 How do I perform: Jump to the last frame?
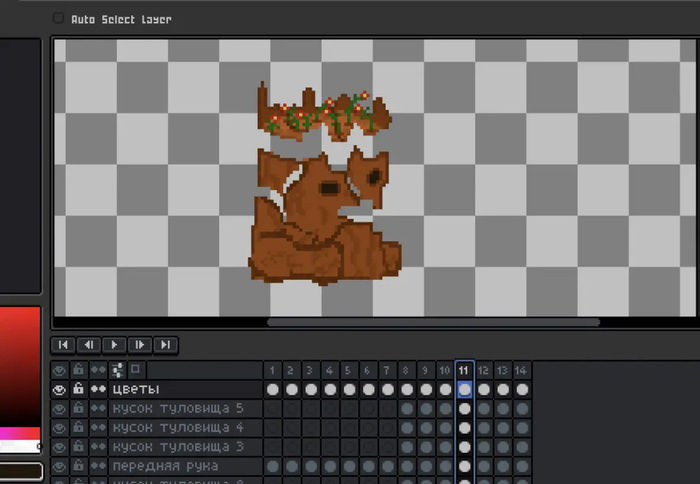tap(165, 345)
